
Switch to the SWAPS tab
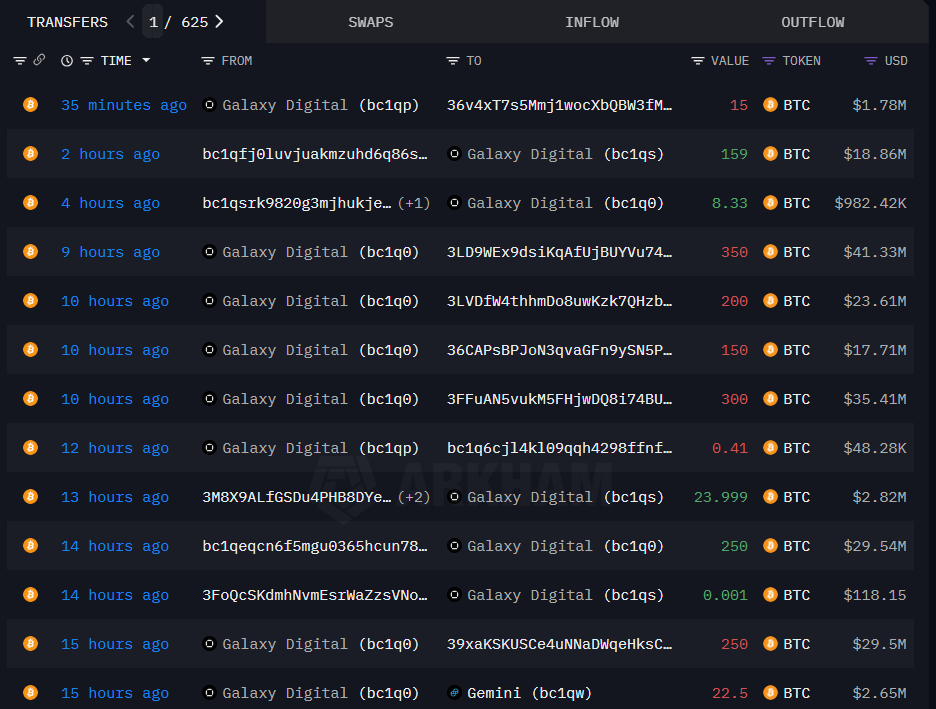point(370,22)
